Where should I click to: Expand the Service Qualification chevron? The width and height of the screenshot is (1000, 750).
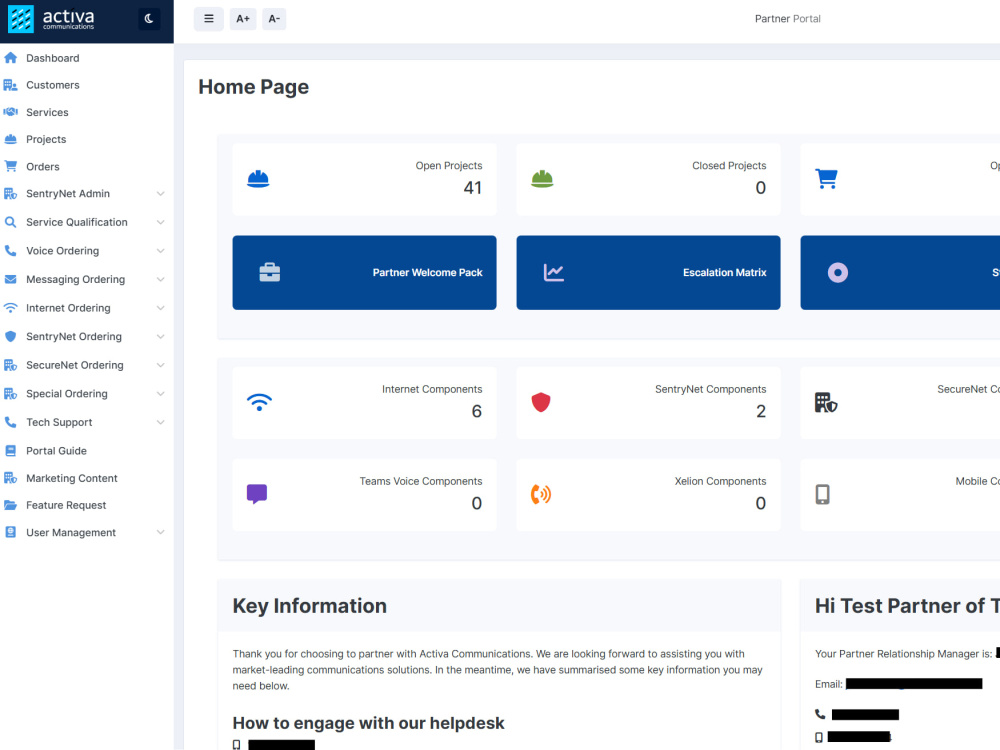(x=161, y=223)
